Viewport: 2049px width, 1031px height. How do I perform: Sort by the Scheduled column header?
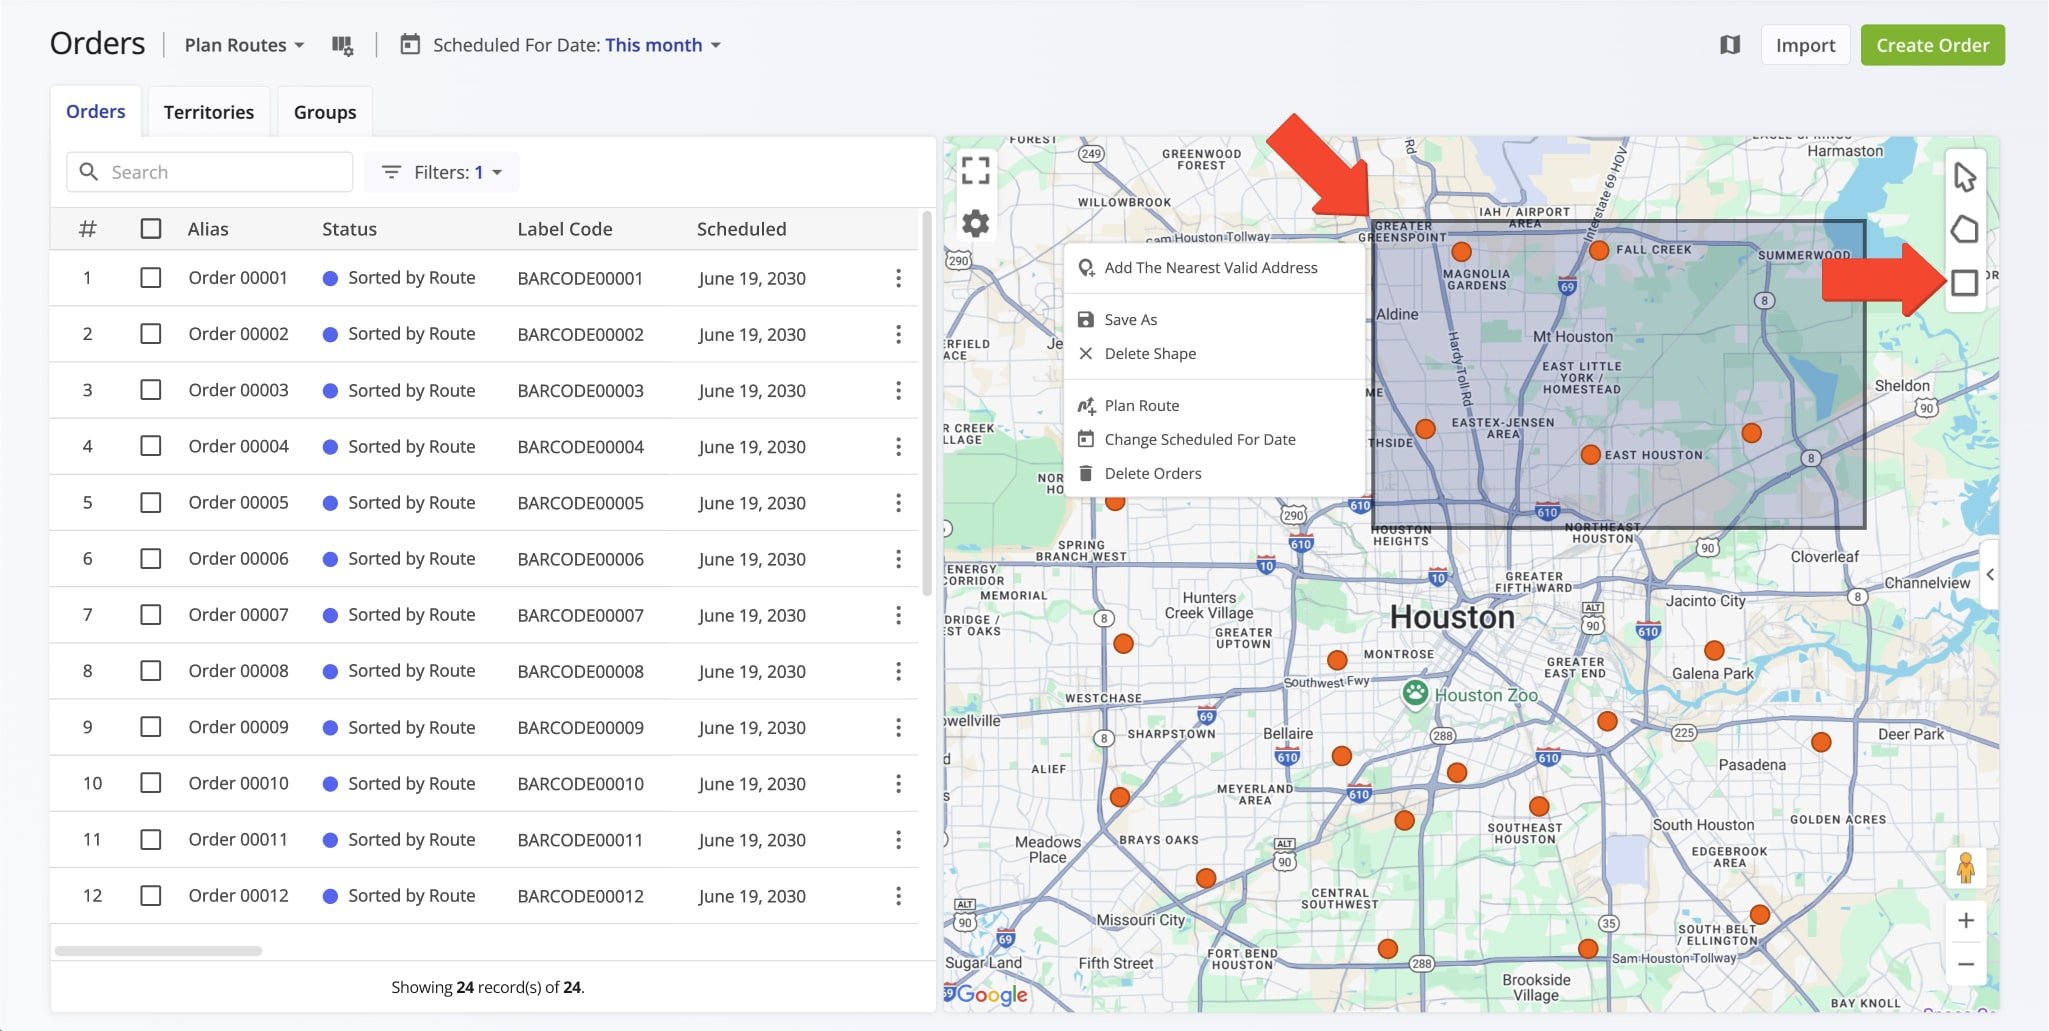click(741, 229)
